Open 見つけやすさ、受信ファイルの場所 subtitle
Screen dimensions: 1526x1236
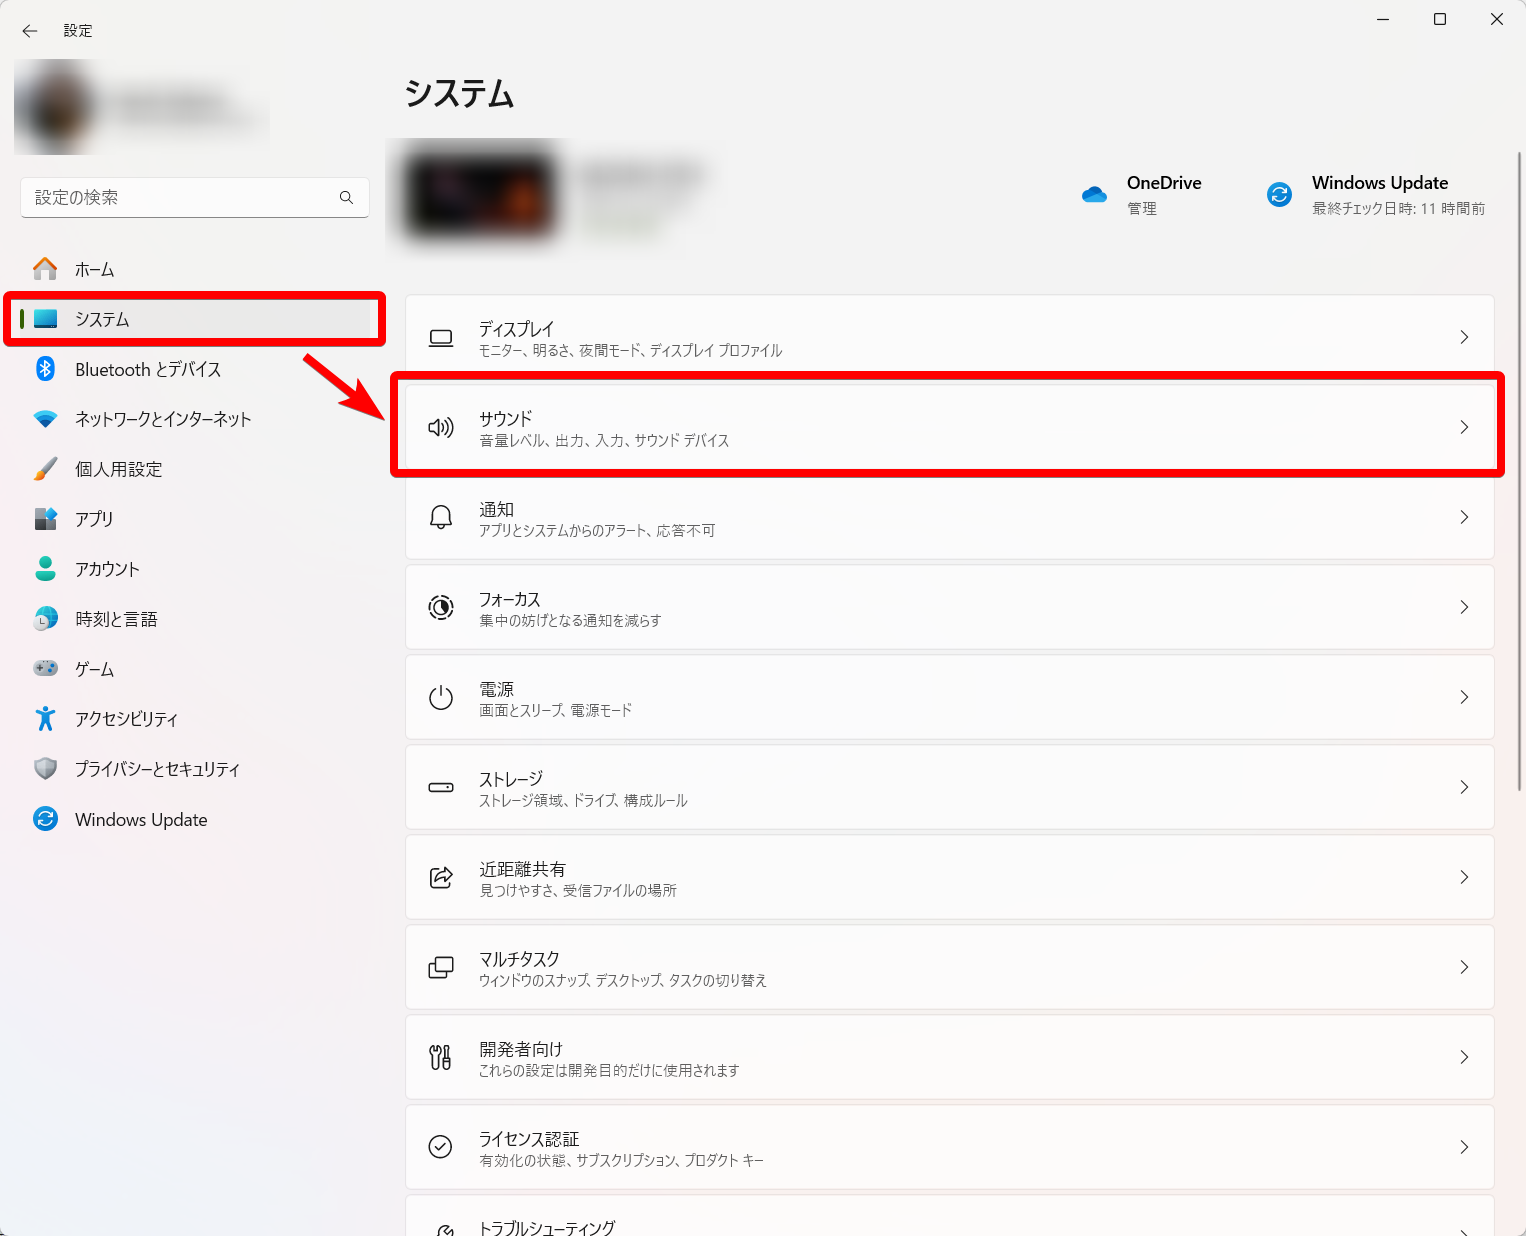click(x=578, y=890)
